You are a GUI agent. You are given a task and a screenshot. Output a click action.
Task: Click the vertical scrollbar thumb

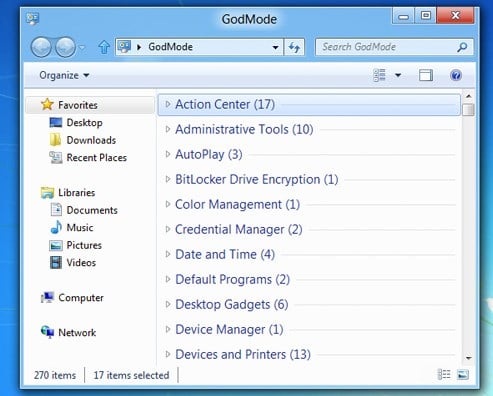pyautogui.click(x=468, y=109)
